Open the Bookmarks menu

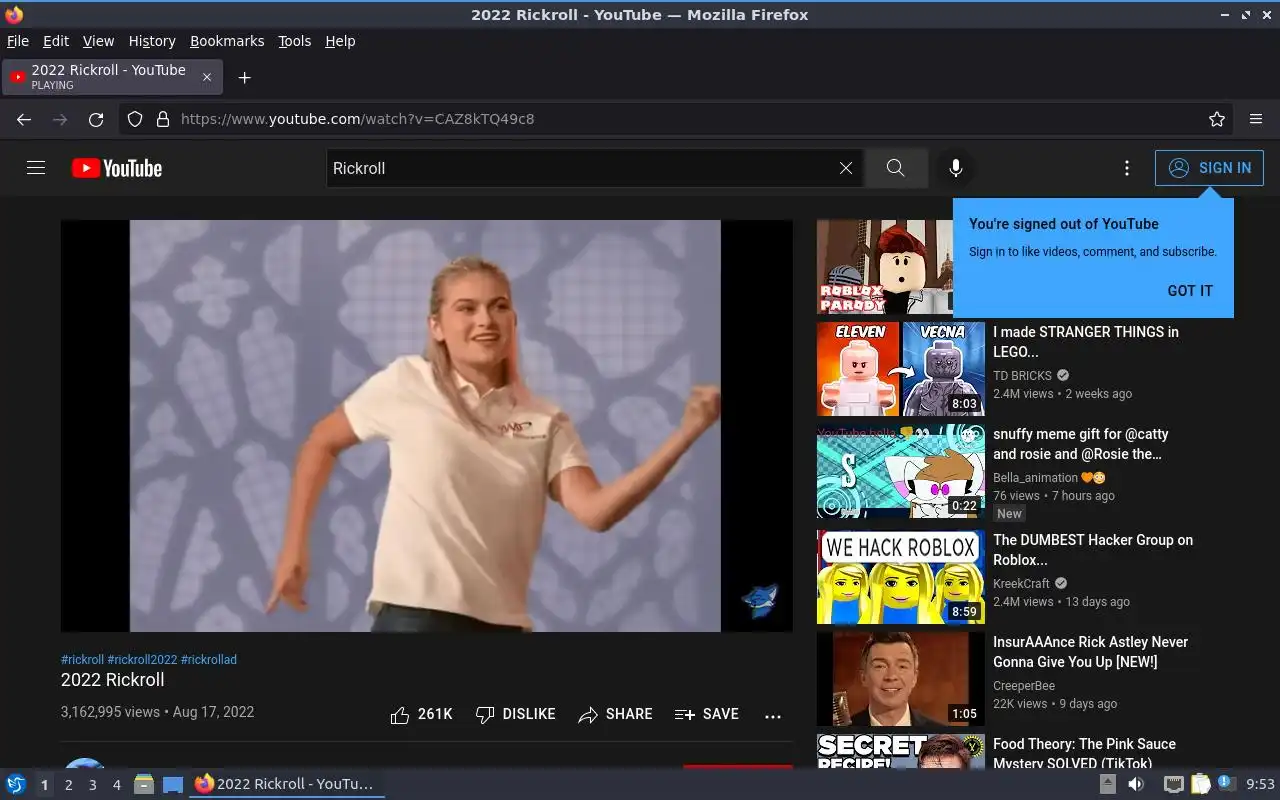227,41
